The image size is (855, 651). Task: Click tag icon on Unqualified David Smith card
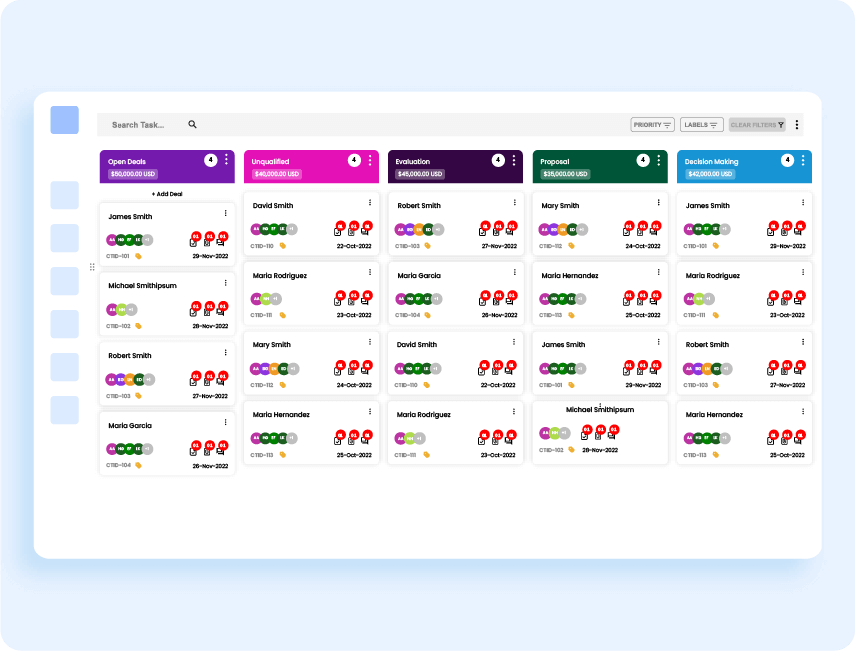(282, 246)
